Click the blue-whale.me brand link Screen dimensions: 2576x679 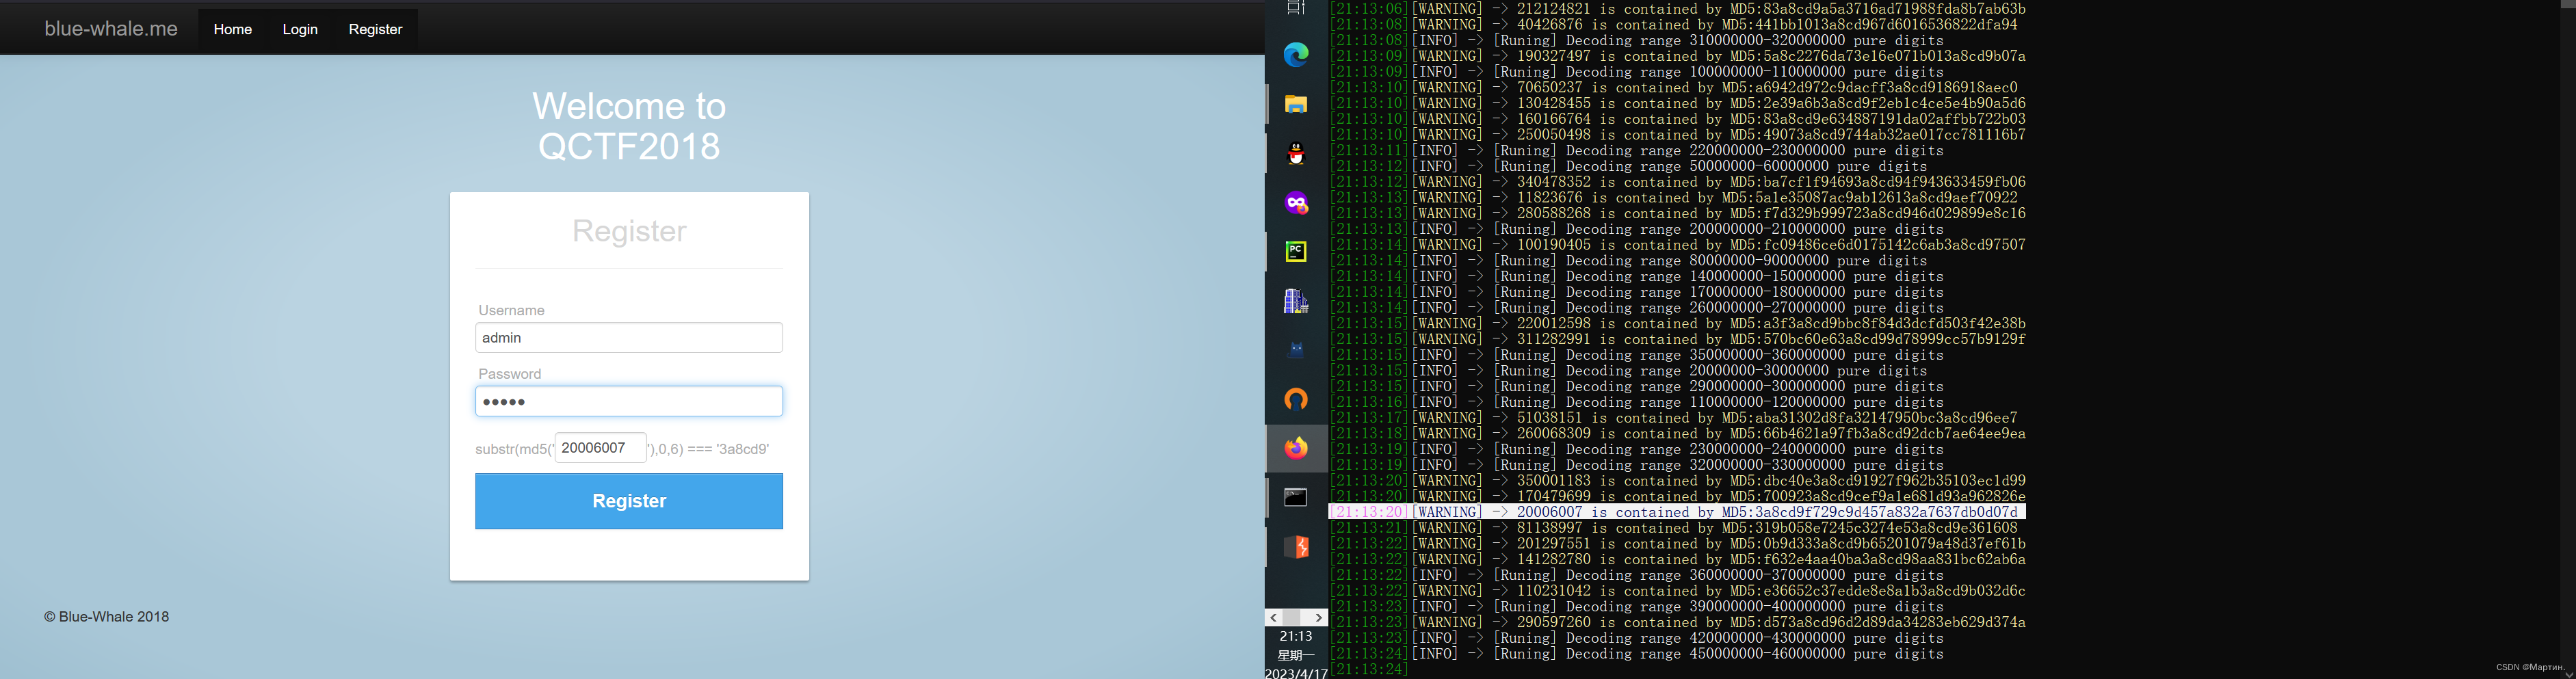pyautogui.click(x=111, y=29)
